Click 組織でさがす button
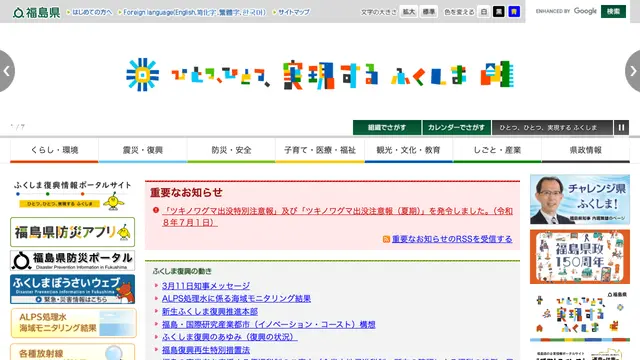This screenshot has height=360, width=640. (x=387, y=127)
